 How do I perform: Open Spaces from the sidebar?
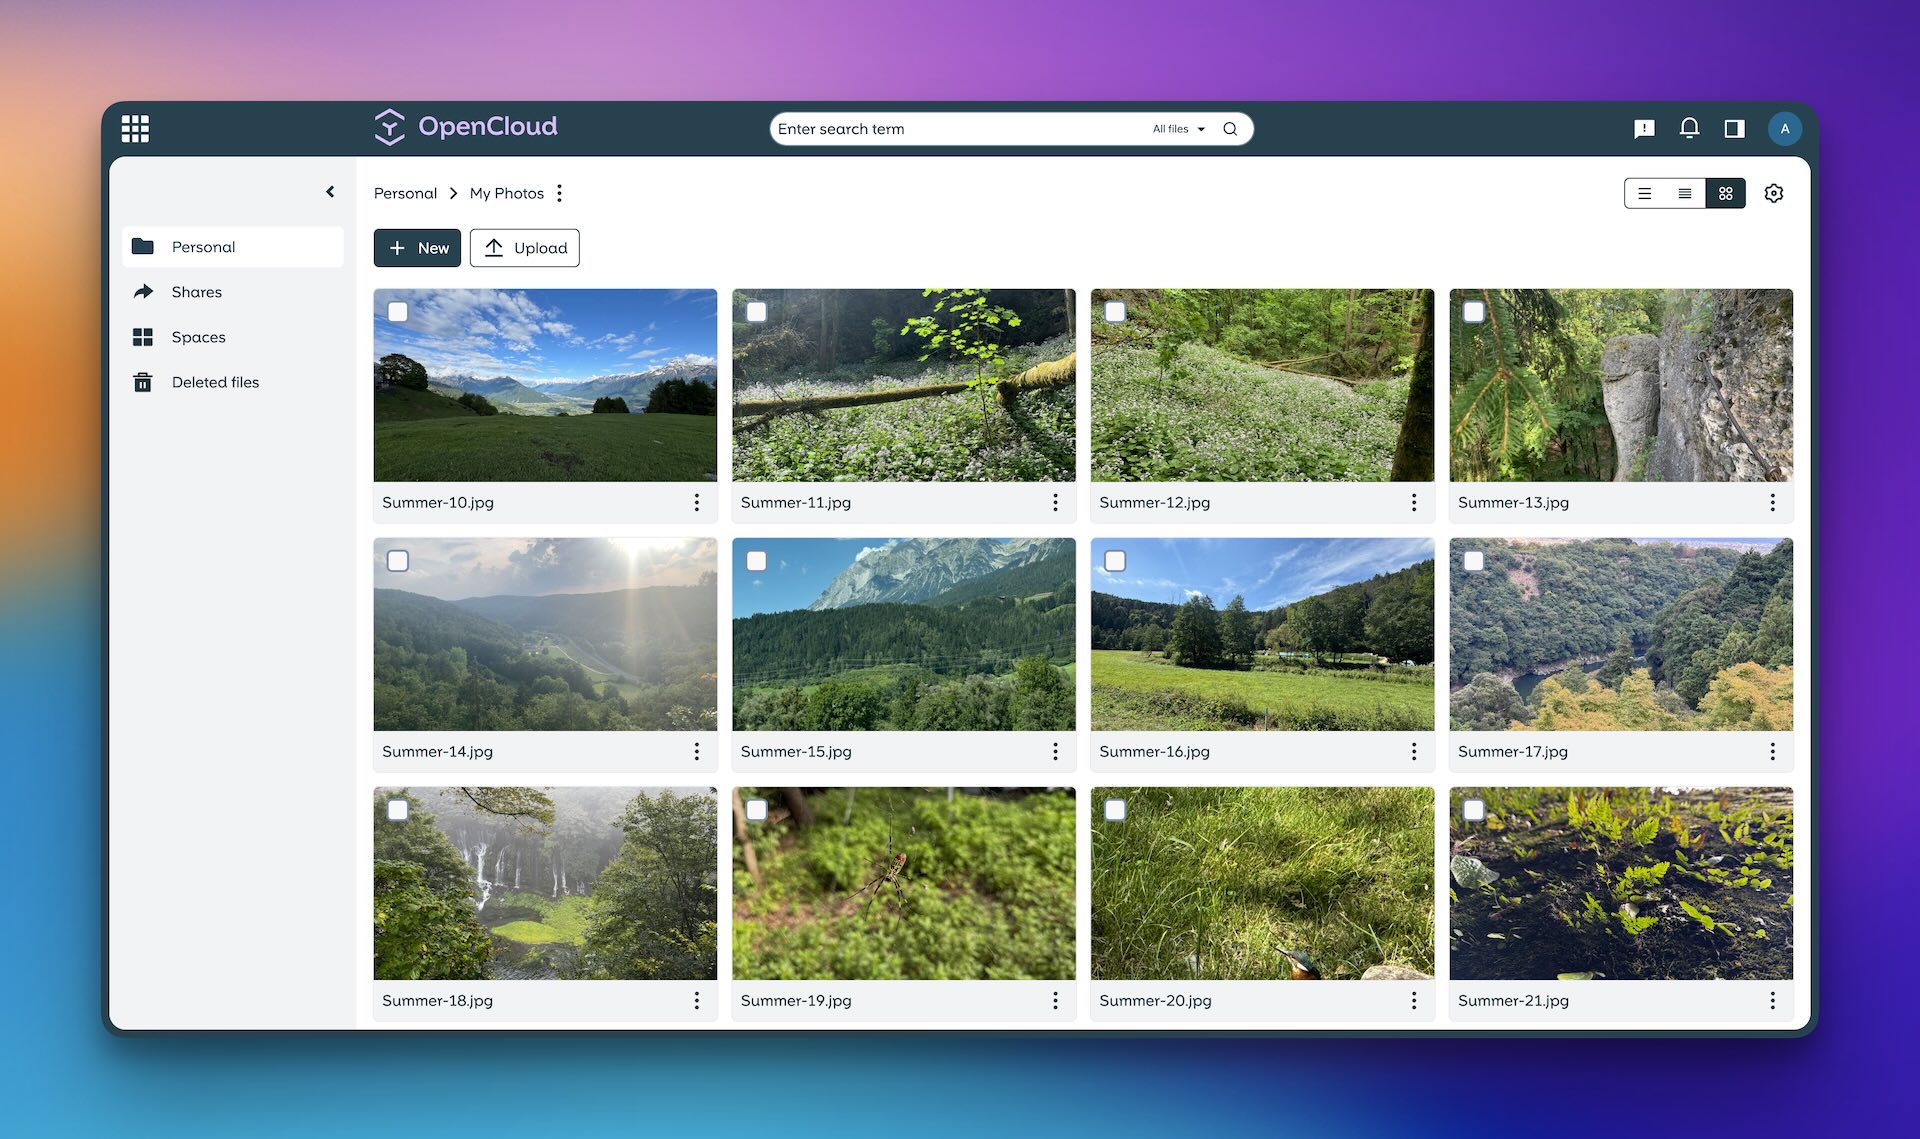(198, 337)
